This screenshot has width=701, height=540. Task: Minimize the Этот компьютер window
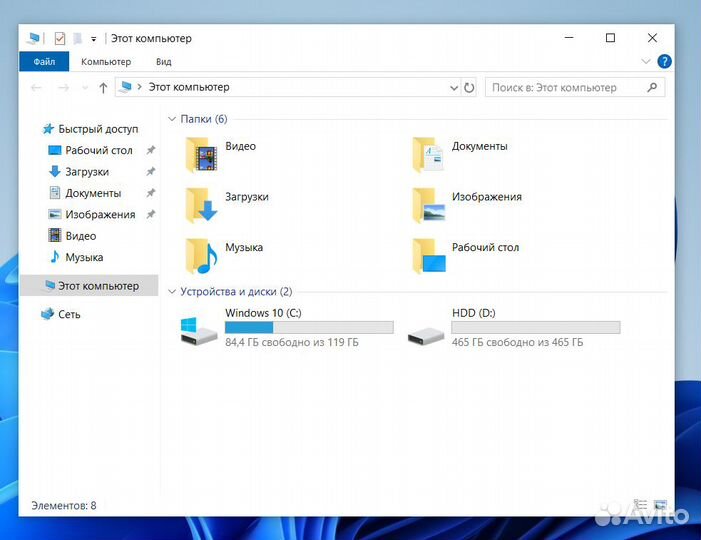569,38
